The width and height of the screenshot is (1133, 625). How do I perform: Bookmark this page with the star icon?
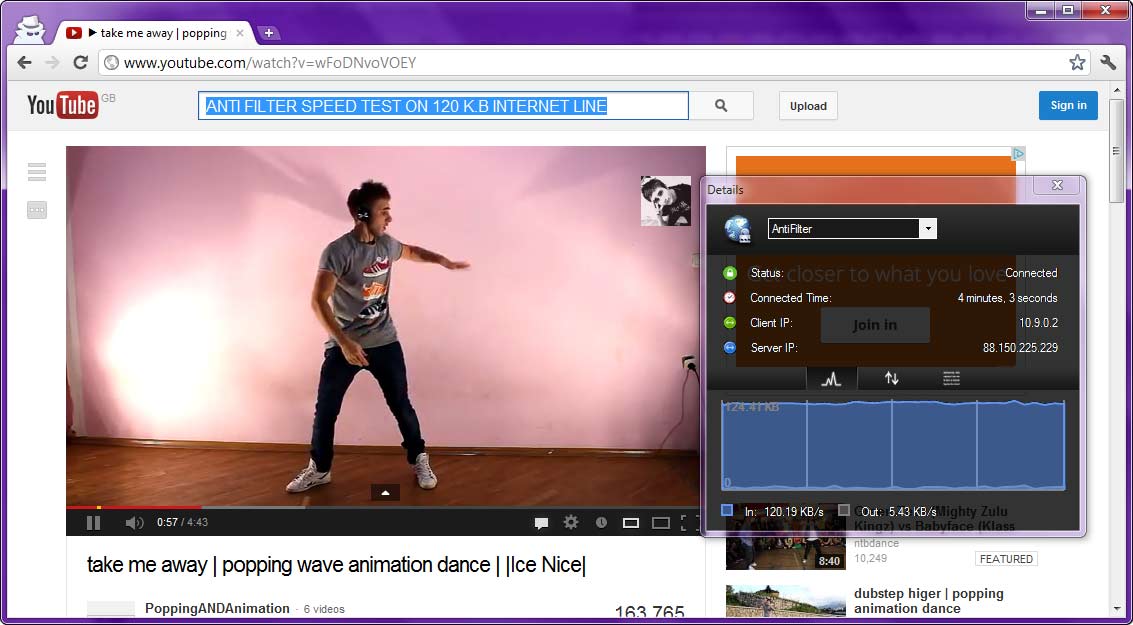(1077, 63)
